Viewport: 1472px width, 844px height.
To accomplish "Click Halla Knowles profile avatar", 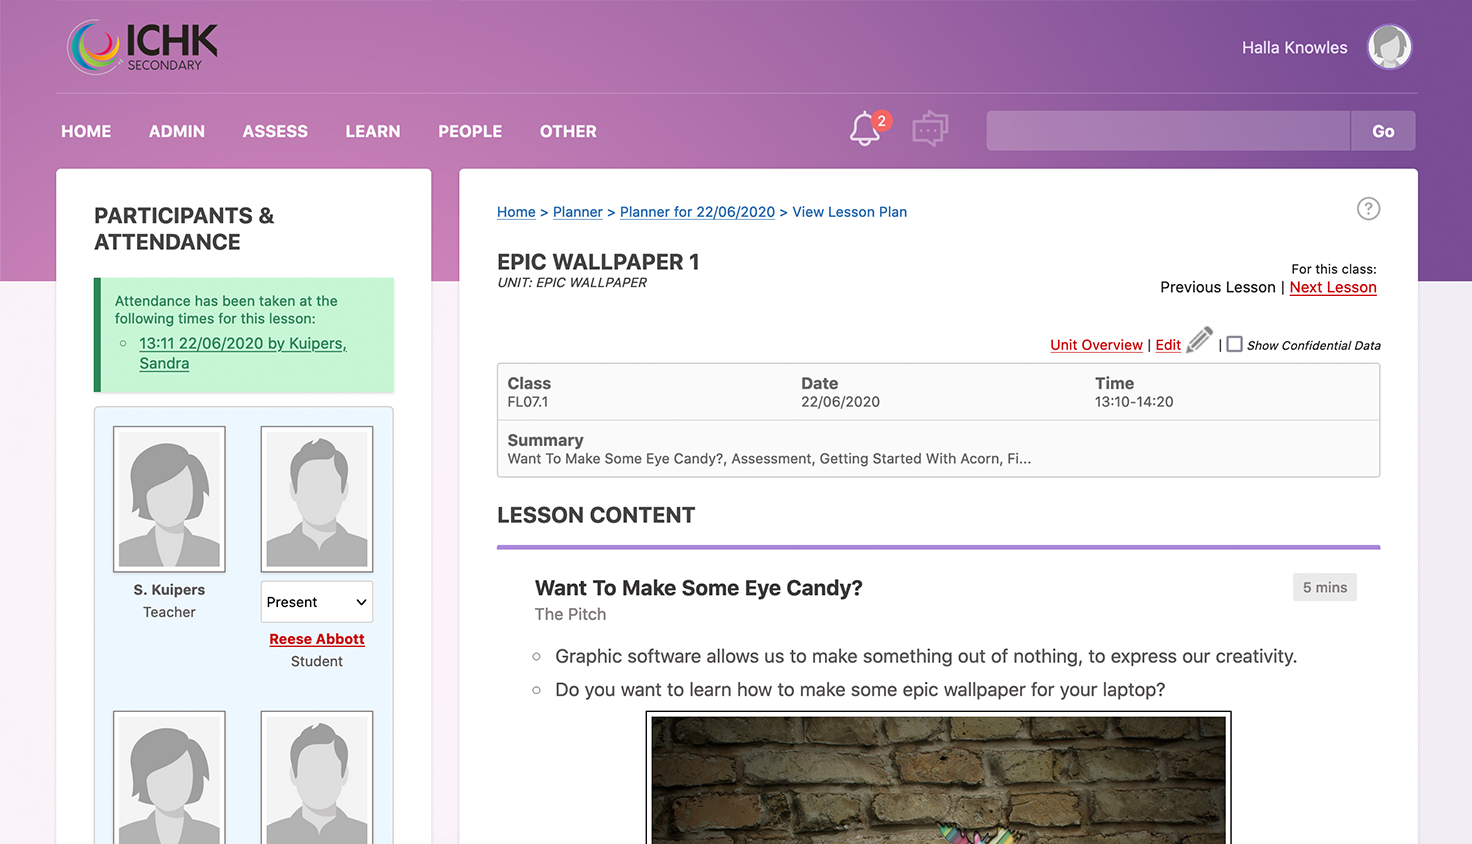I will [1389, 47].
